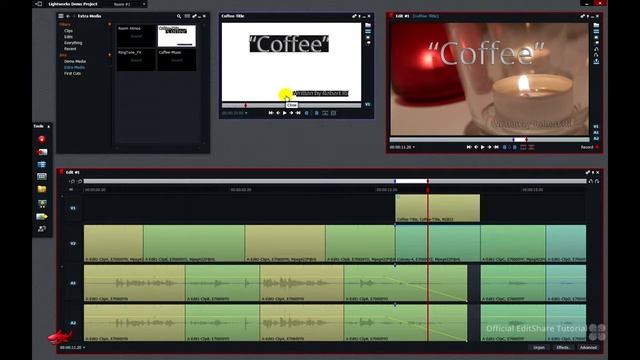This screenshot has width=640, height=360.
Task: Open the Demo Media bin
Action: [75, 61]
